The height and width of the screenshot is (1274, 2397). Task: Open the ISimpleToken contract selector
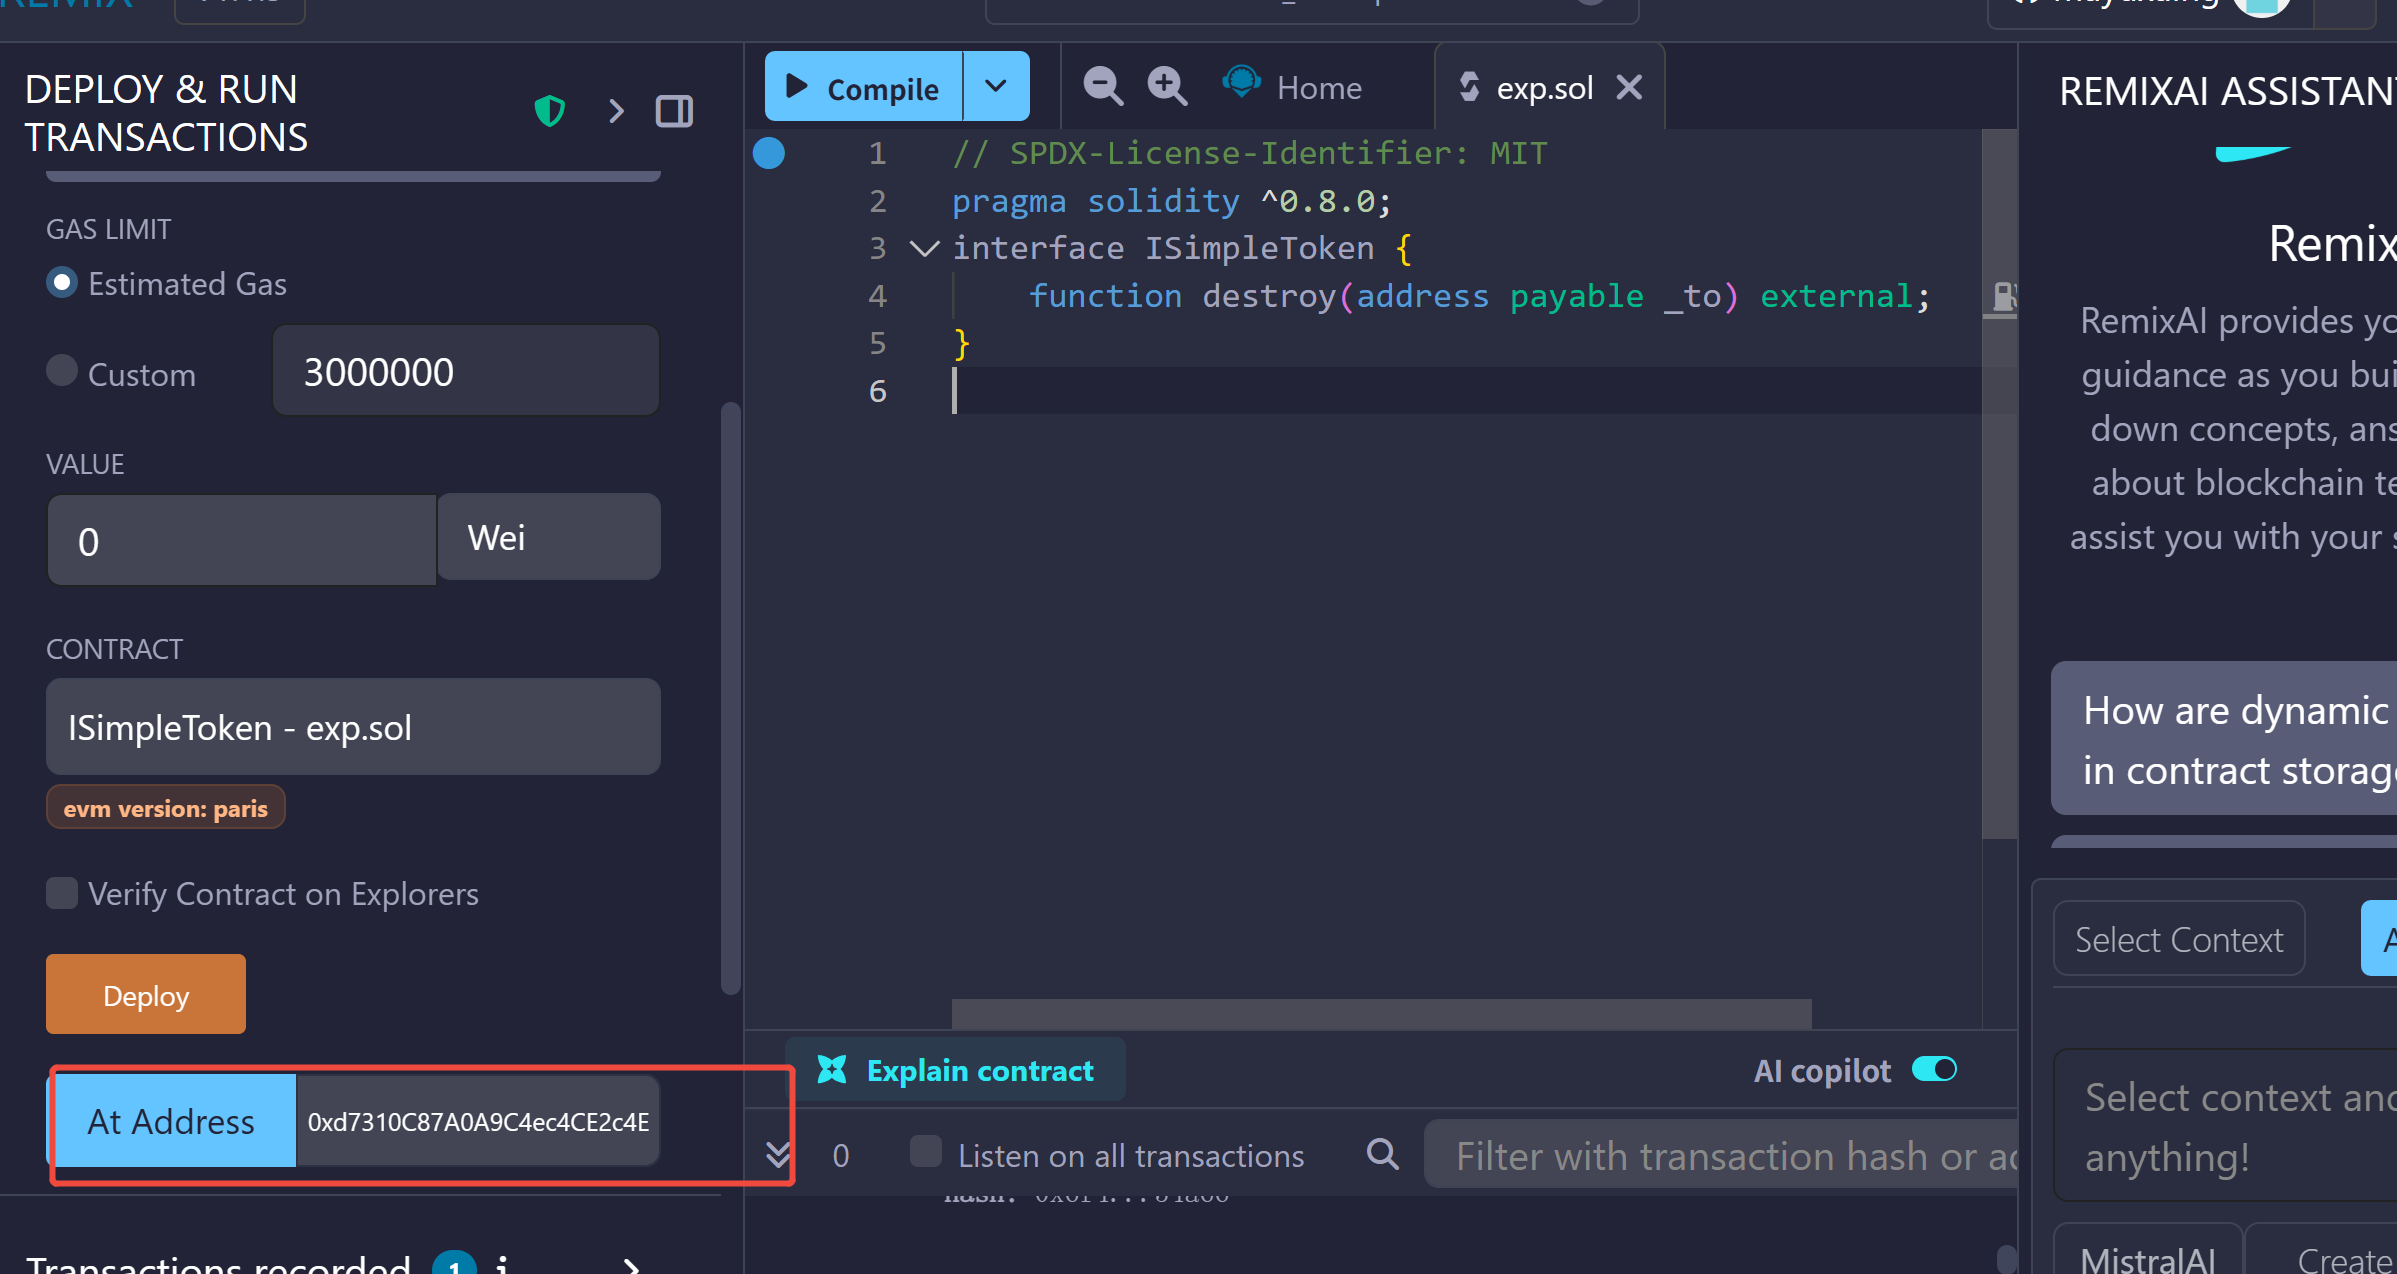(353, 727)
